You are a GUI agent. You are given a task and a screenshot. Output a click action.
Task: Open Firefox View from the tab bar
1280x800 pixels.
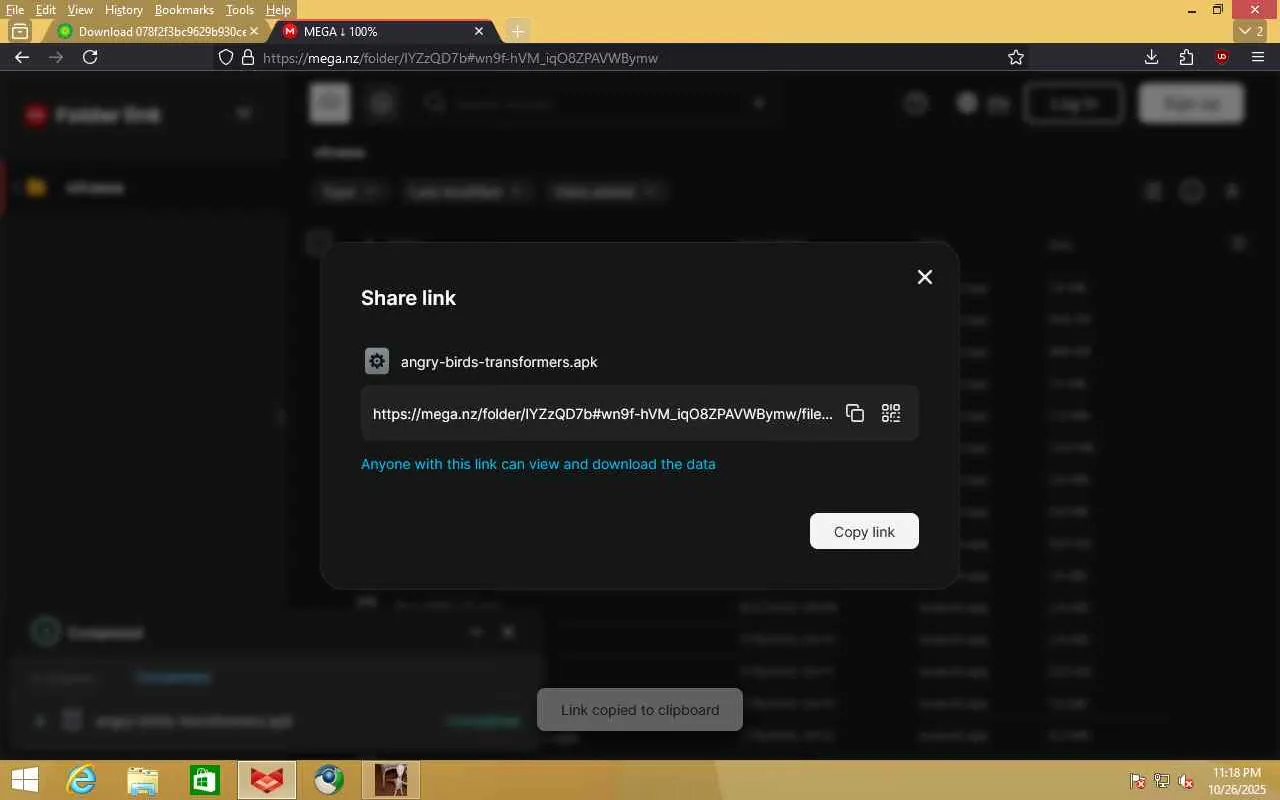(20, 31)
